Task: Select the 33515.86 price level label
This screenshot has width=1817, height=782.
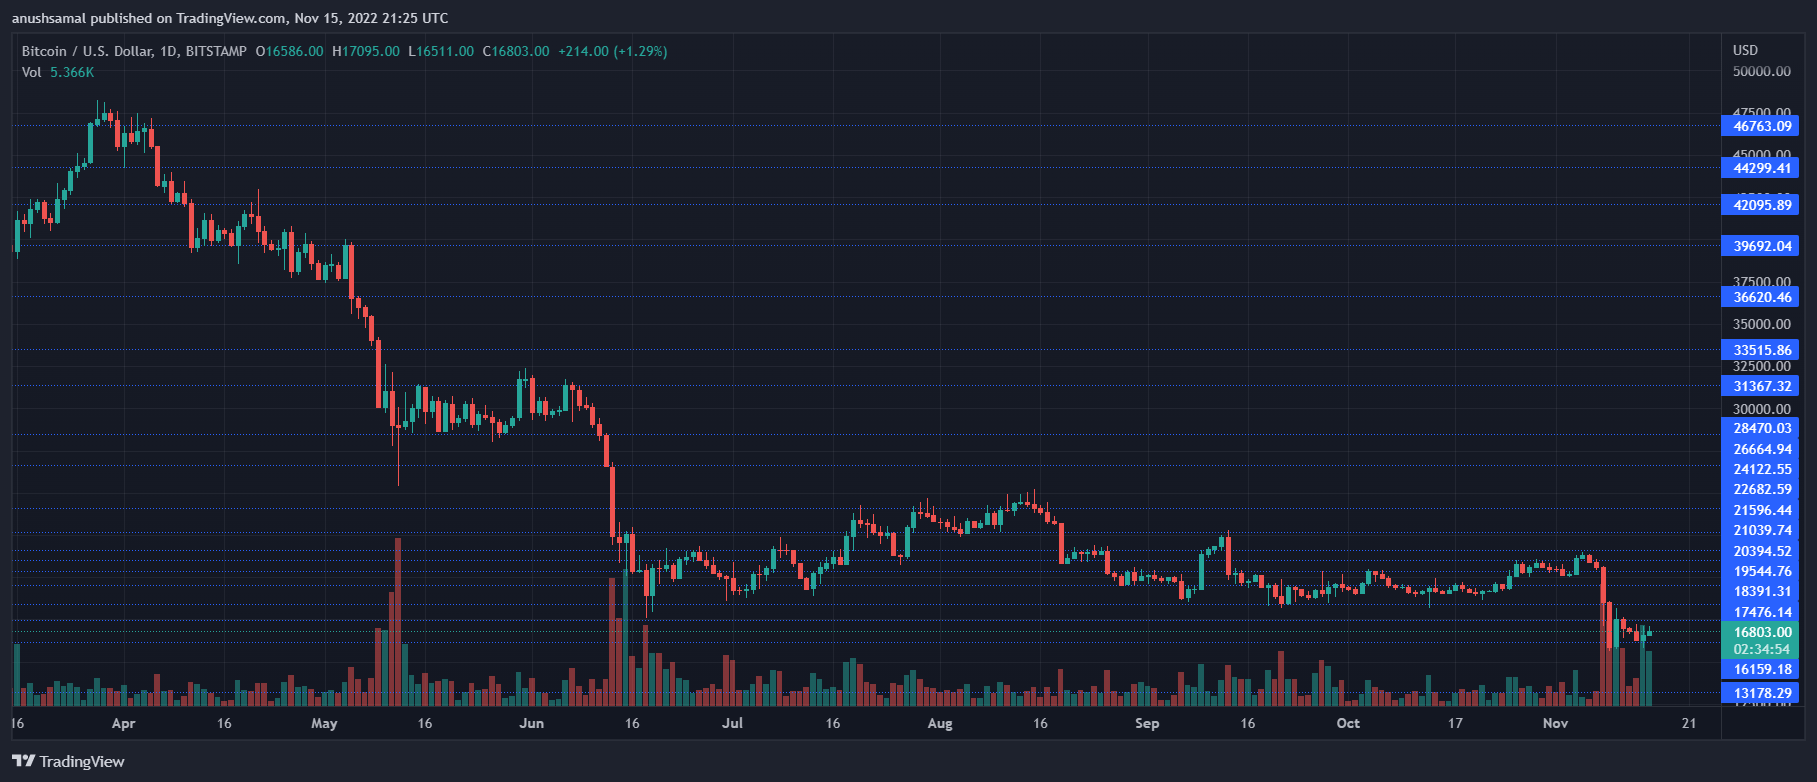Action: click(1761, 350)
